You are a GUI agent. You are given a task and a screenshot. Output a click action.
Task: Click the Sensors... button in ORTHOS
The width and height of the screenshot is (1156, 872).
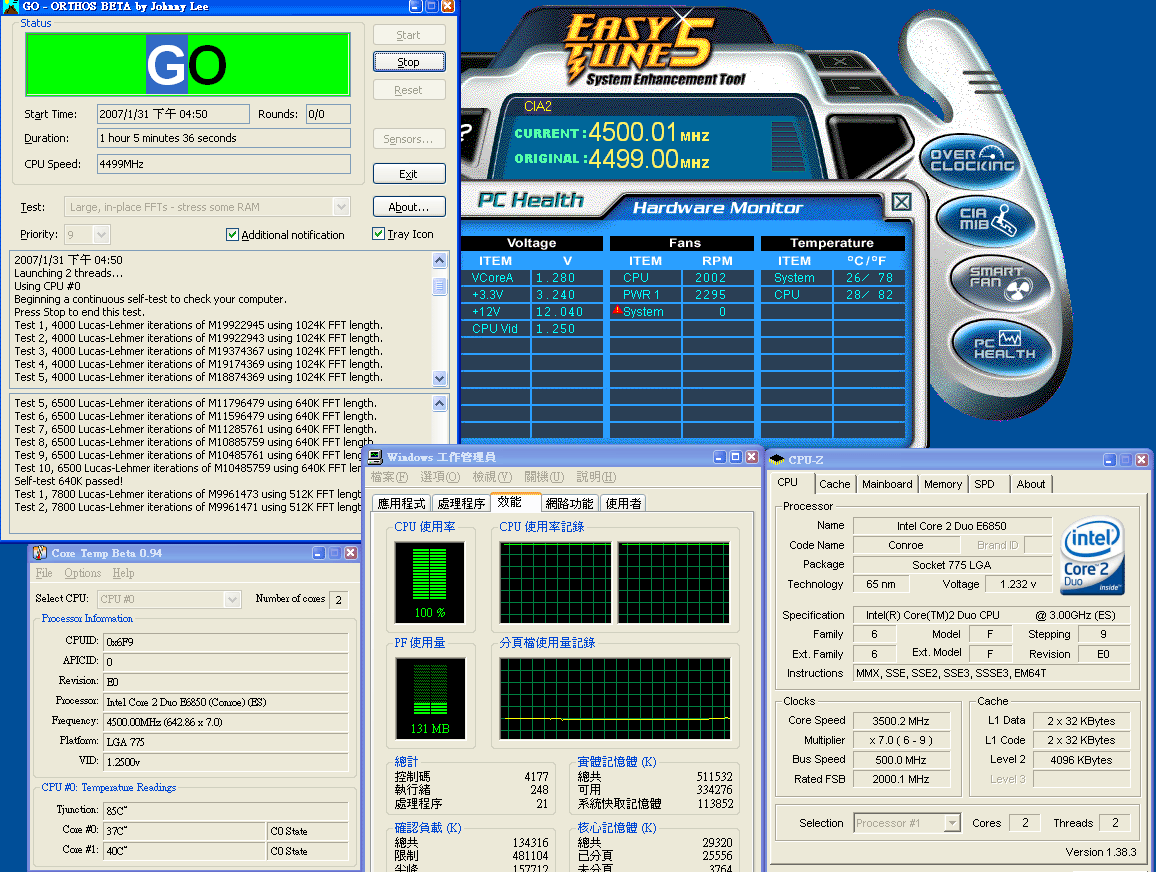(408, 139)
